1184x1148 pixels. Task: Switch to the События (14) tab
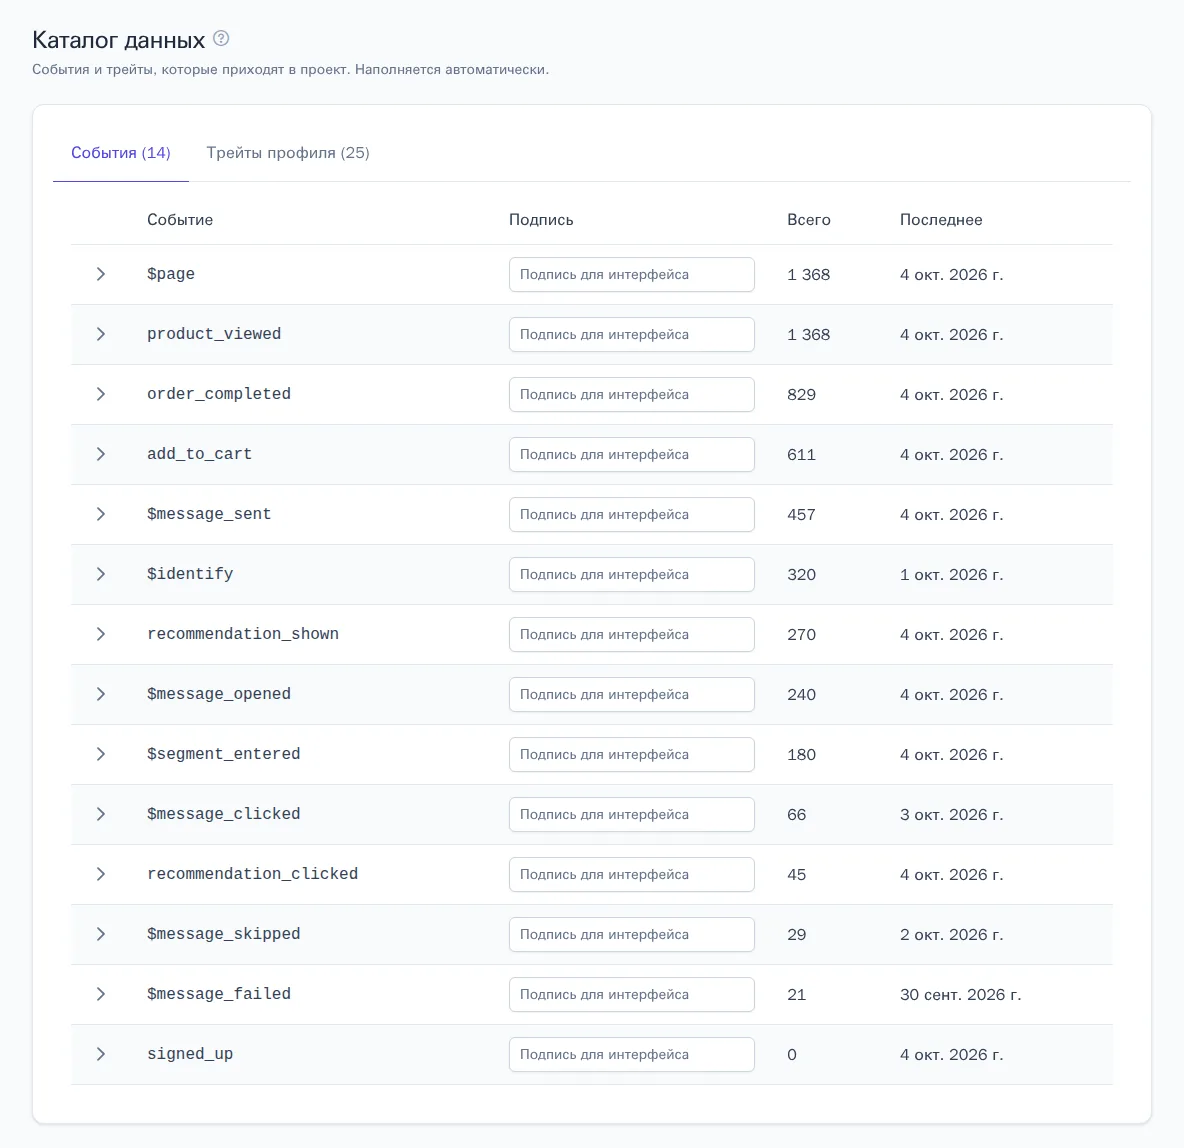[121, 153]
